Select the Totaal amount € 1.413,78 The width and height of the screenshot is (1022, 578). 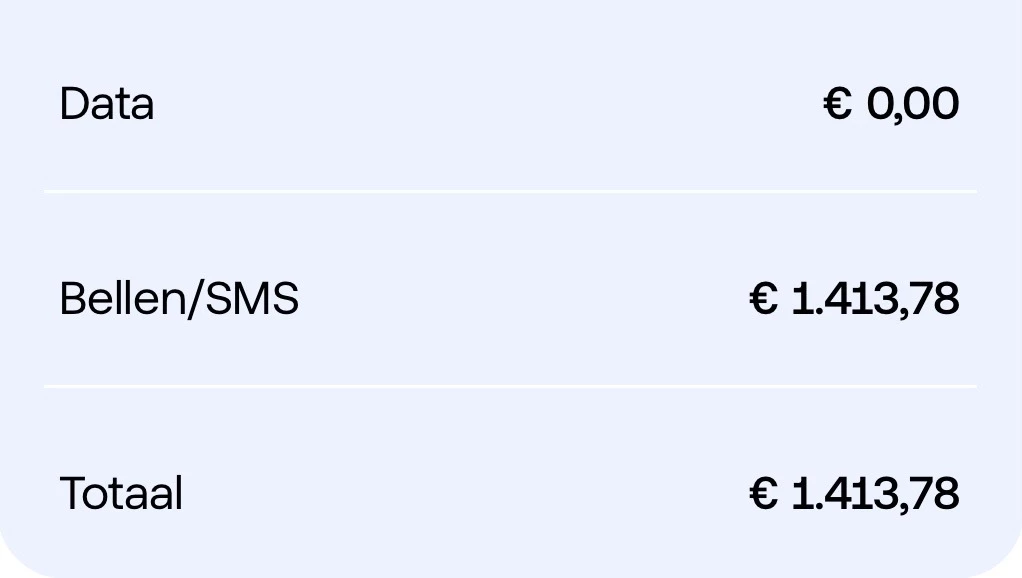pyautogui.click(x=854, y=494)
